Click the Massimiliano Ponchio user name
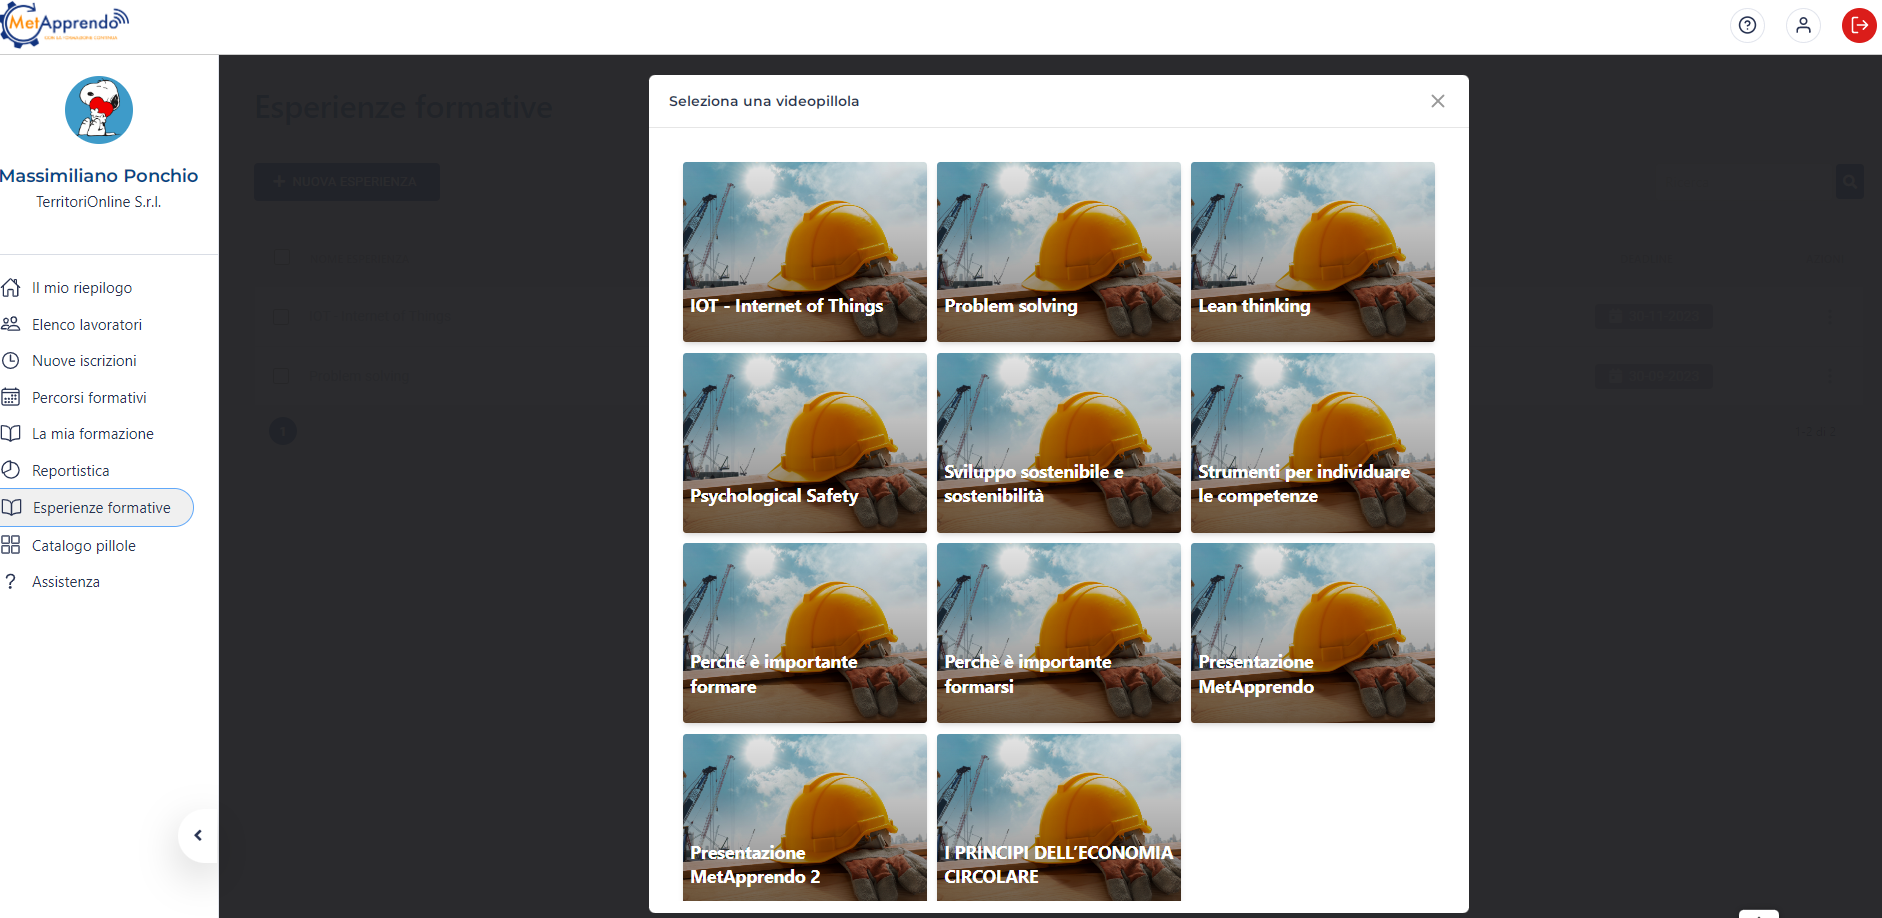1882x918 pixels. pyautogui.click(x=99, y=176)
